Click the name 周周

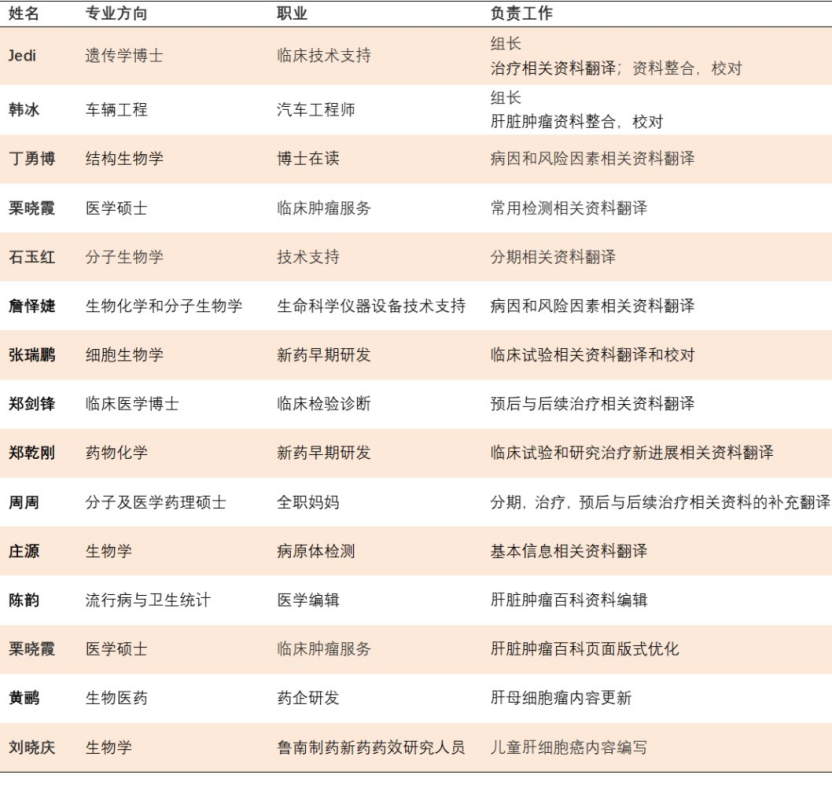pyautogui.click(x=24, y=502)
